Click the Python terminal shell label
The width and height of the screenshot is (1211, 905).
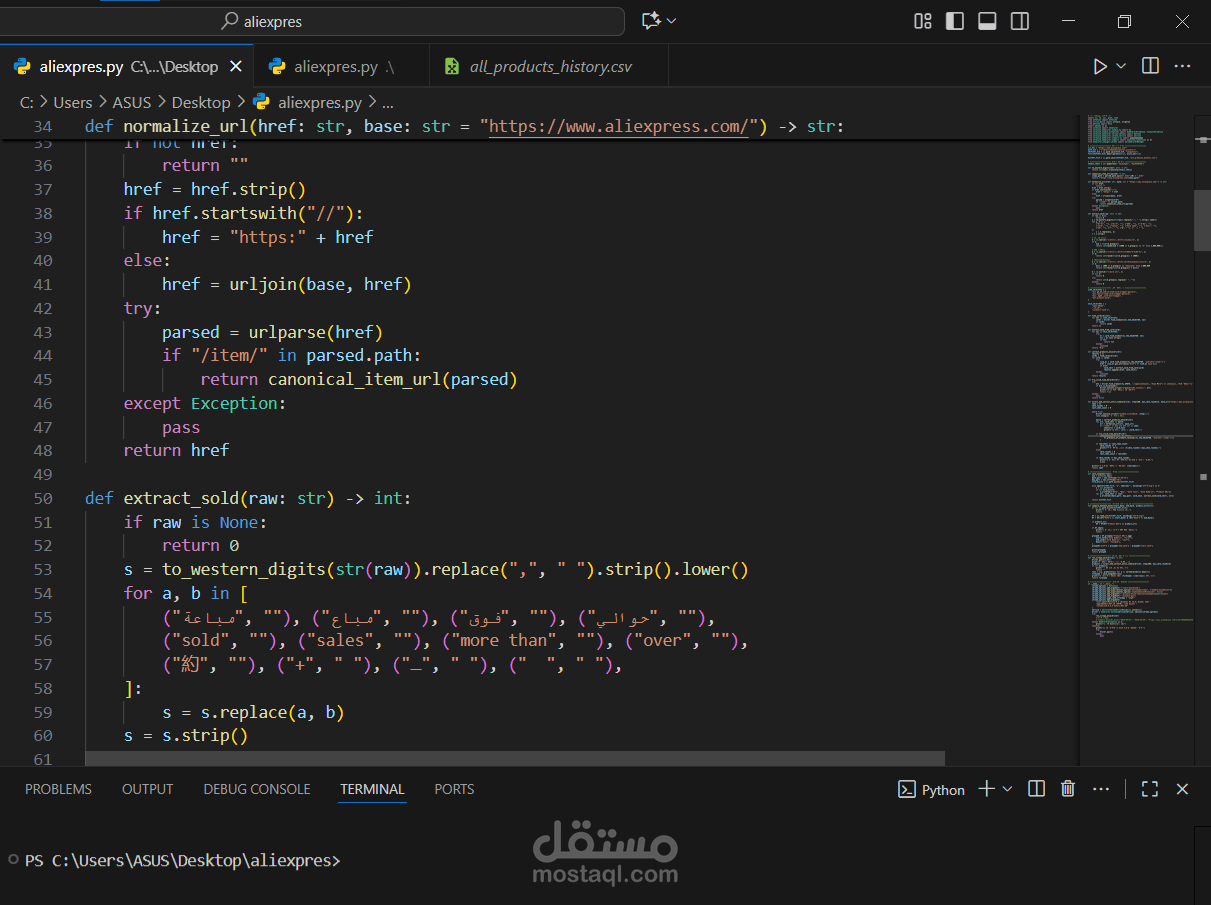pyautogui.click(x=932, y=790)
